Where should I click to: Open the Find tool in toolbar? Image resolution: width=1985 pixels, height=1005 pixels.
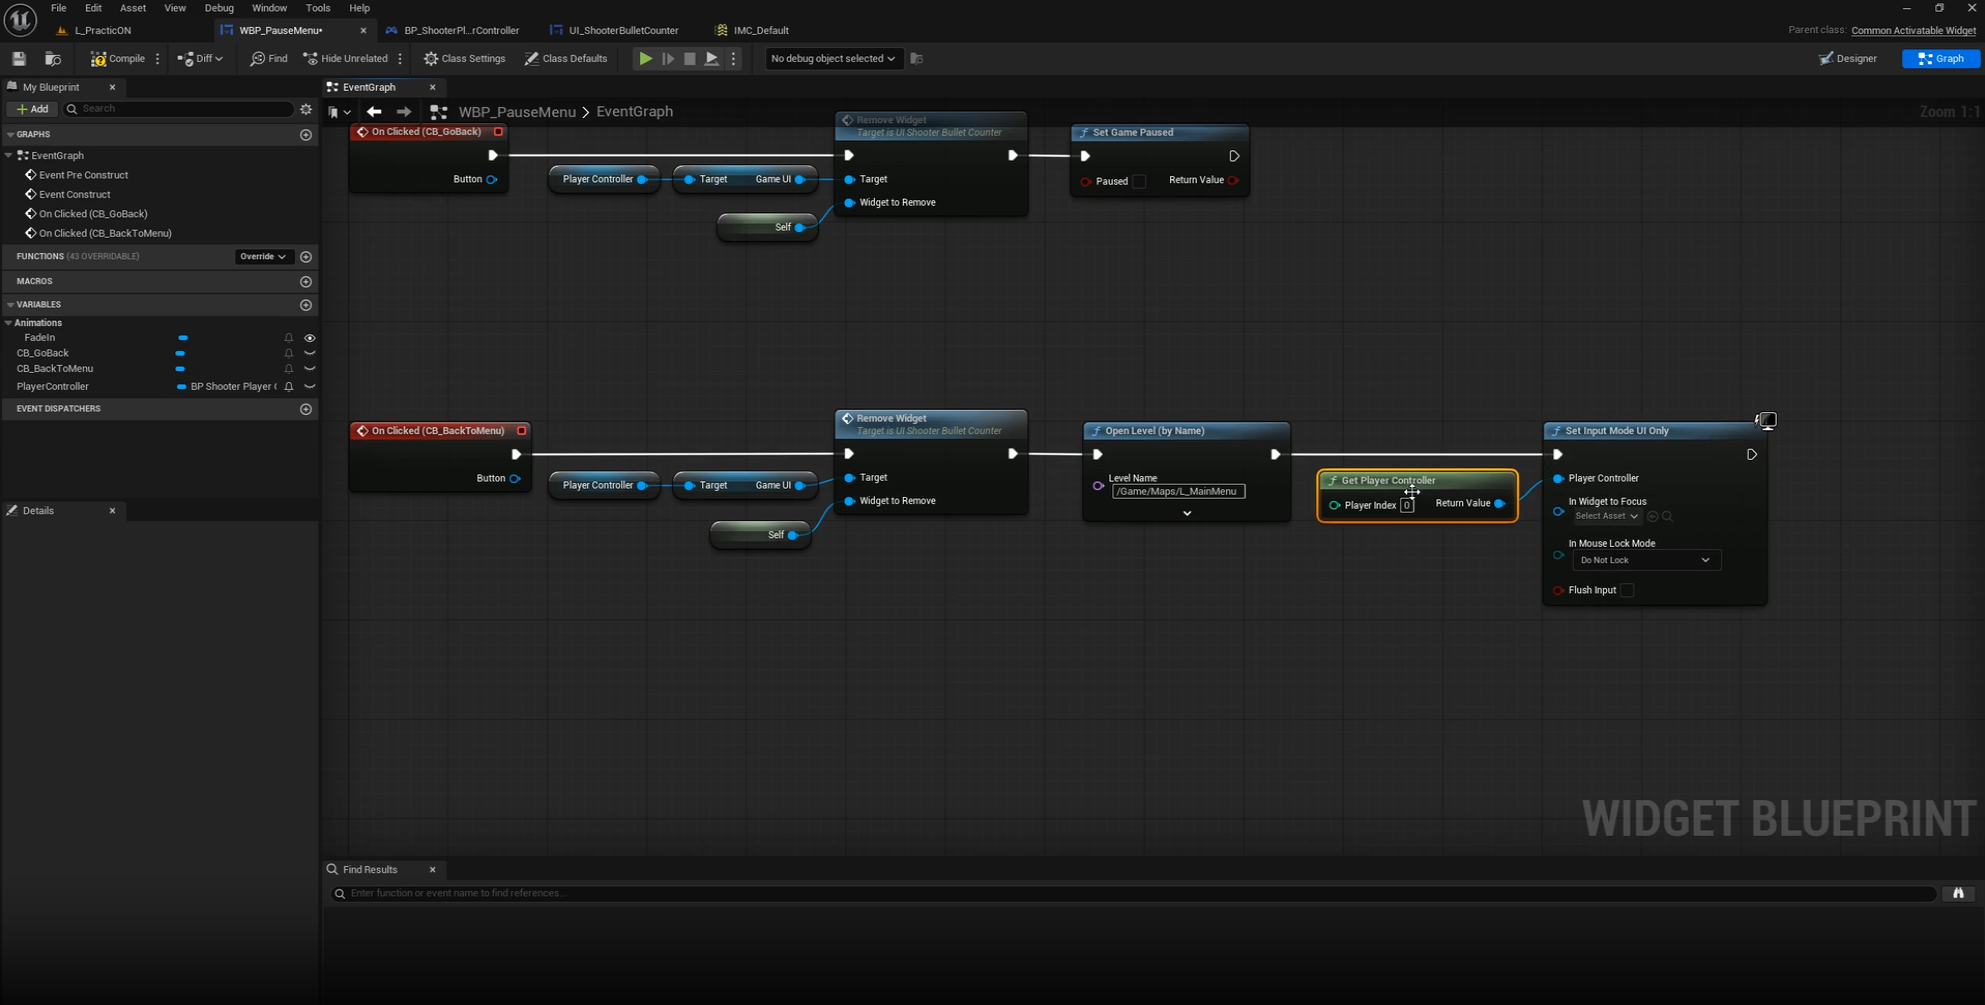click(268, 59)
